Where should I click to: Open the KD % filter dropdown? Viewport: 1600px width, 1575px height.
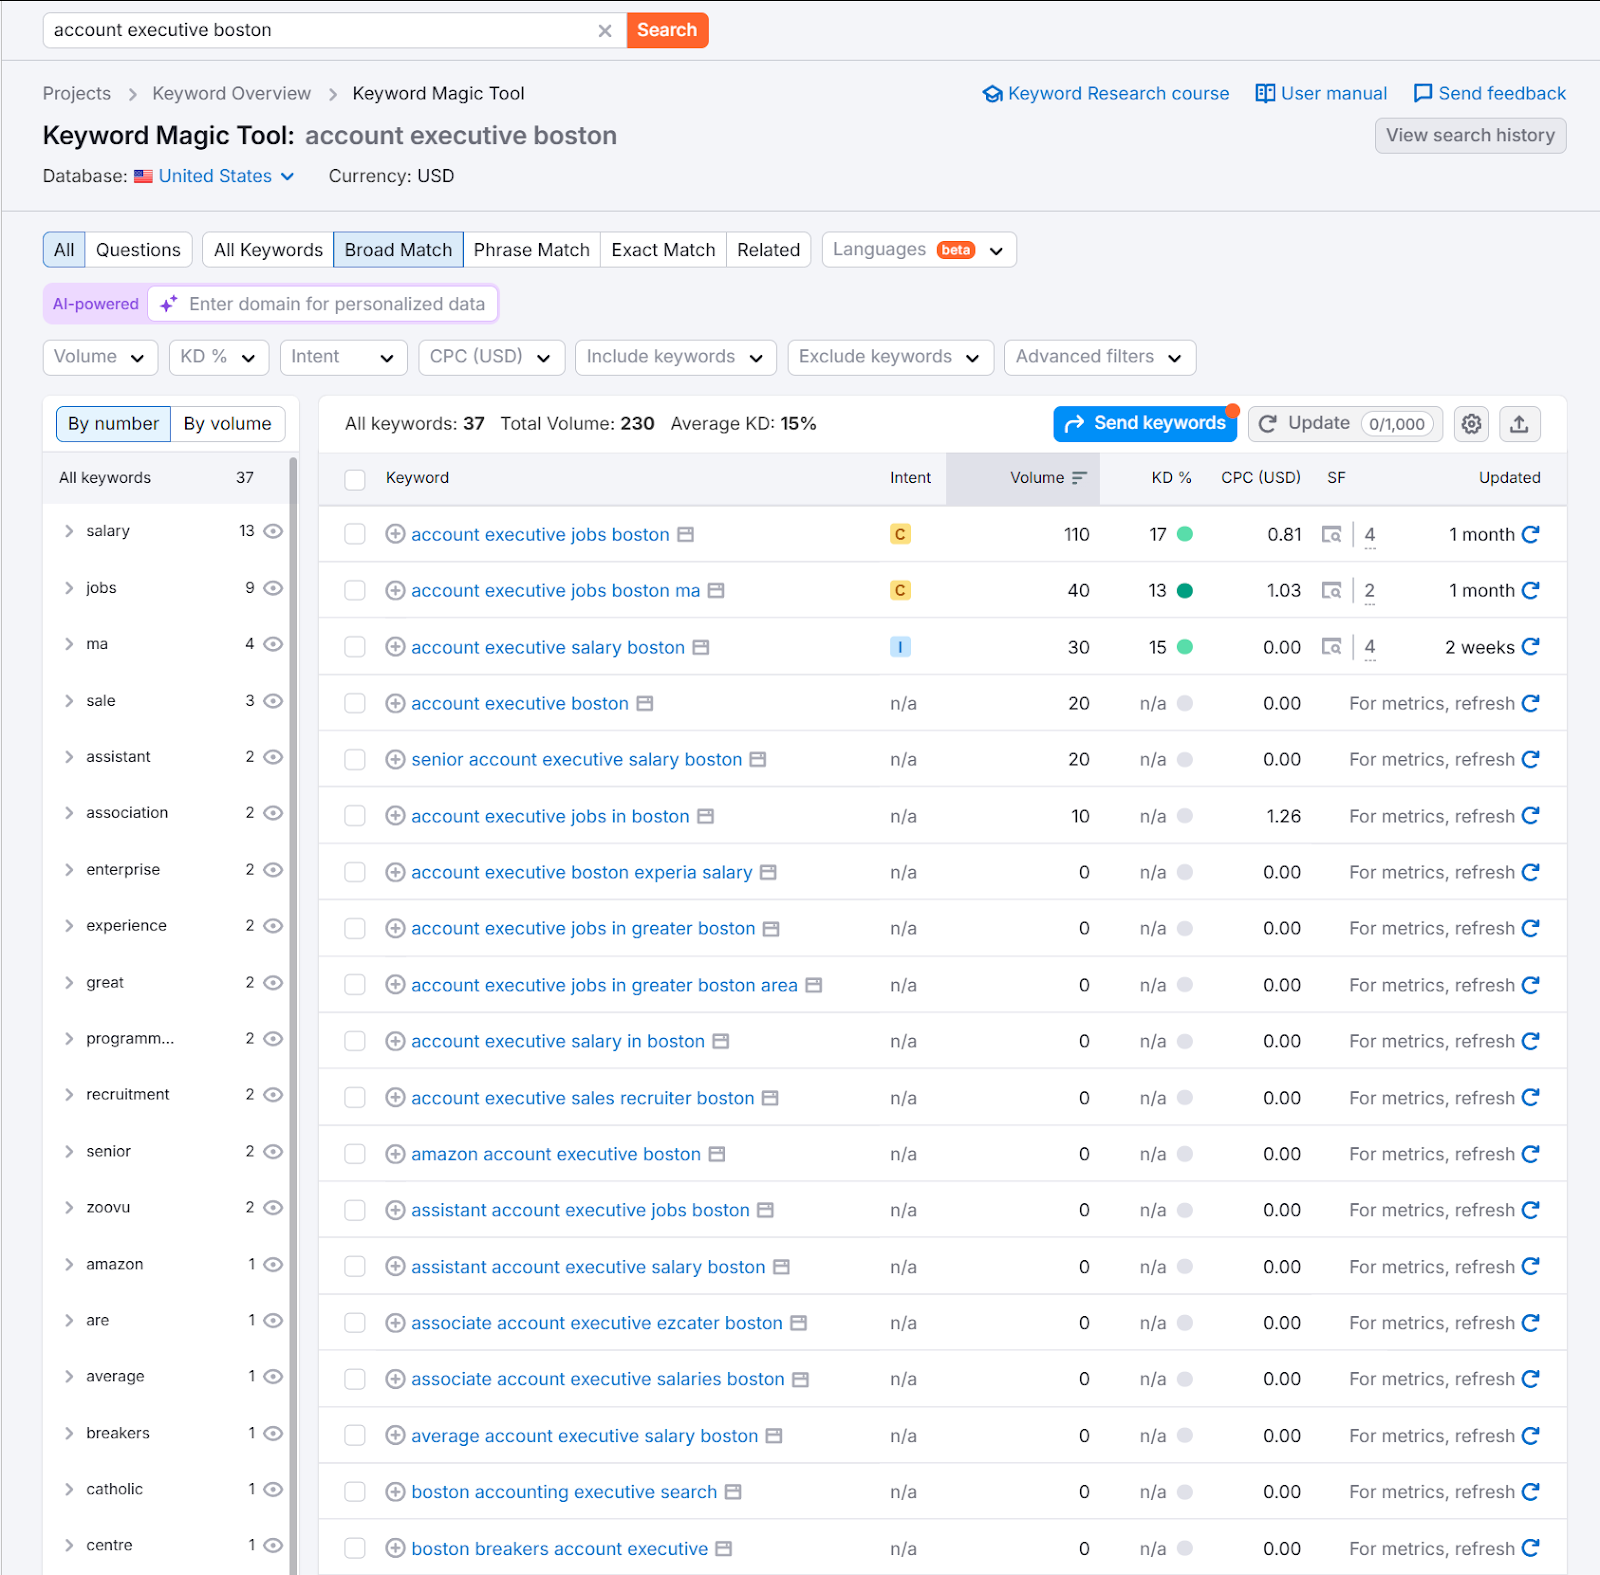tap(218, 357)
